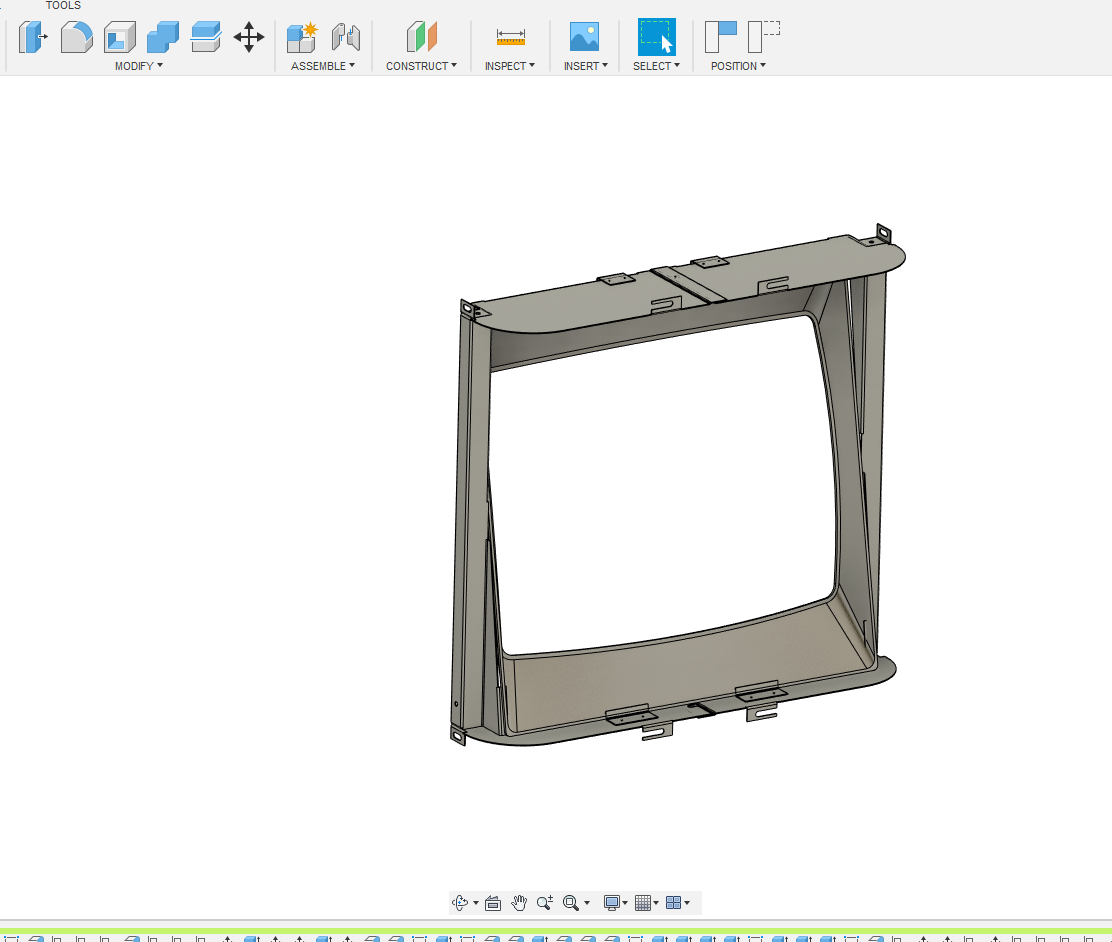Select the Split Body tool

tap(206, 37)
